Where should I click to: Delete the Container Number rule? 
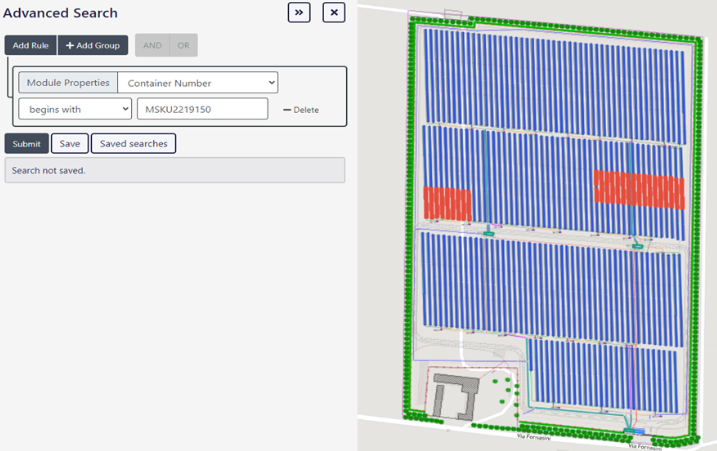[301, 110]
